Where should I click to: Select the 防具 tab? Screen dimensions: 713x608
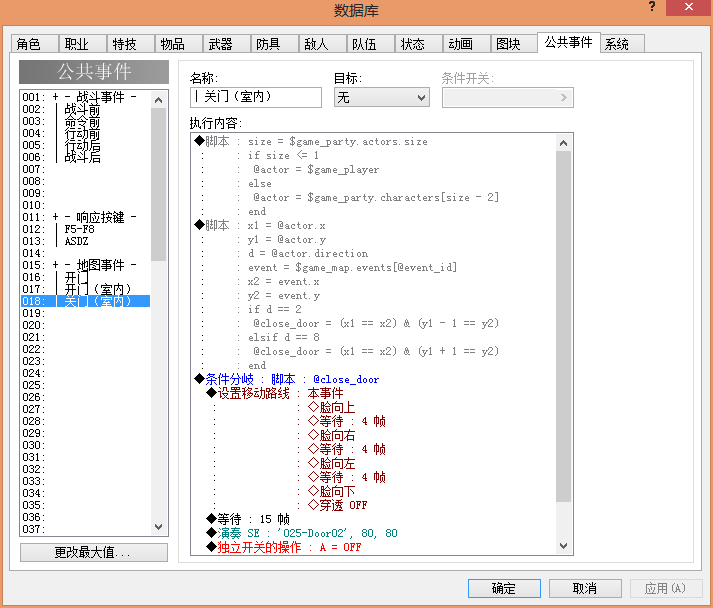(x=275, y=44)
